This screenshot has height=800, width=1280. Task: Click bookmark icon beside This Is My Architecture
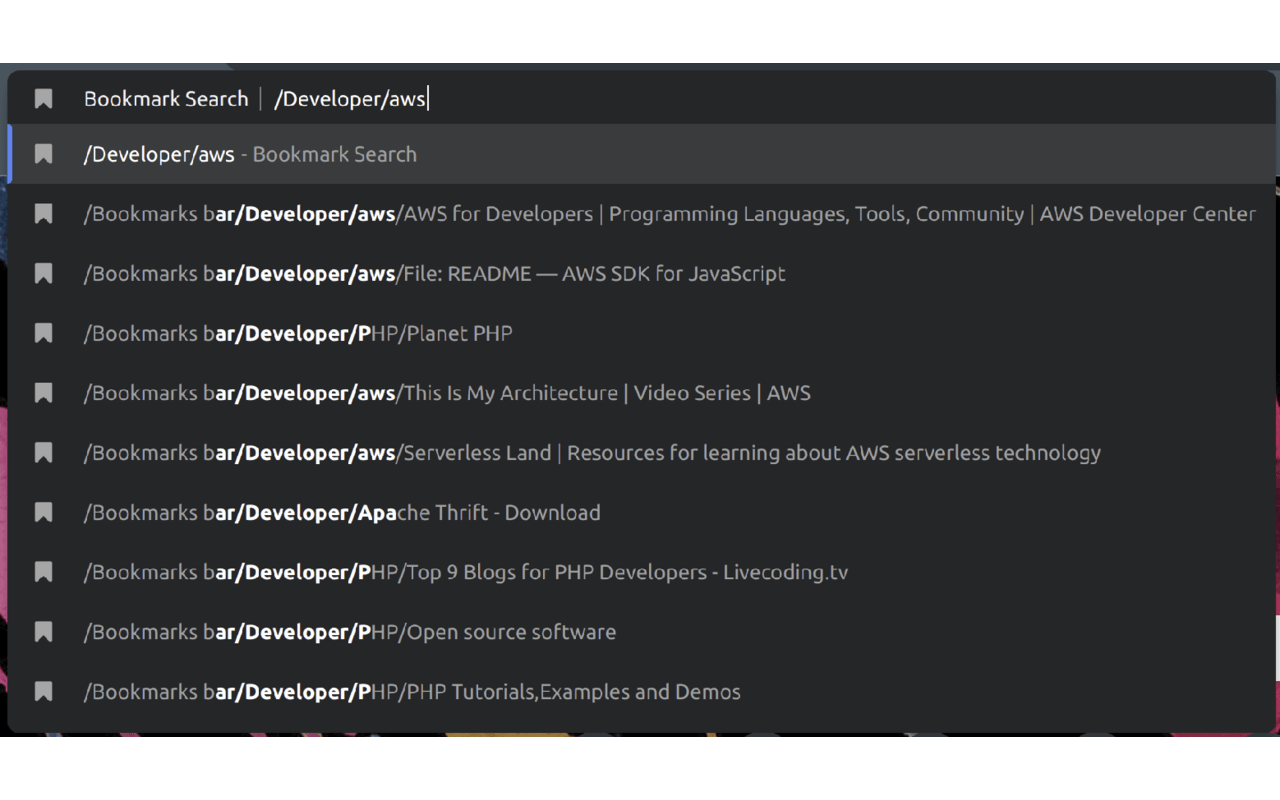point(43,393)
